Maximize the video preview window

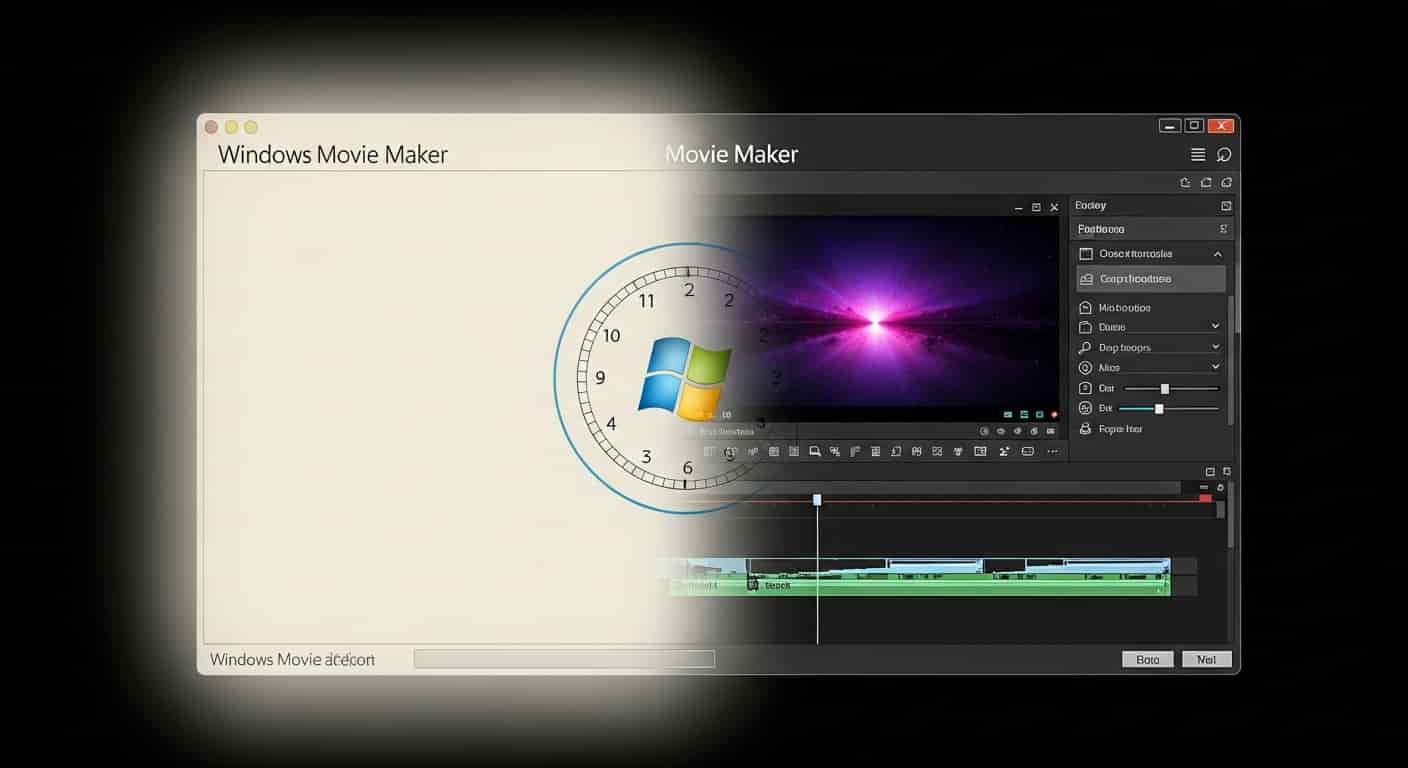[x=1036, y=207]
